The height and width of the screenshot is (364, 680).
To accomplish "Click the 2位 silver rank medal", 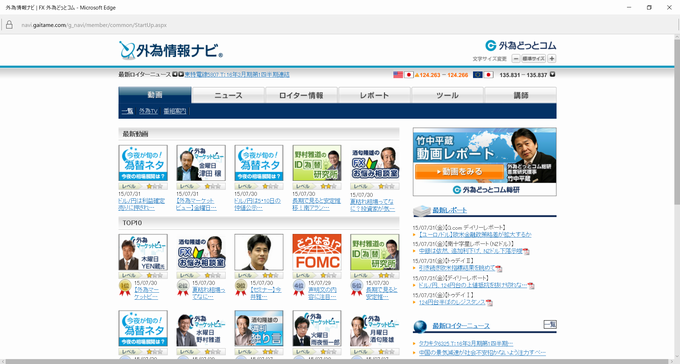I will click(x=183, y=288).
